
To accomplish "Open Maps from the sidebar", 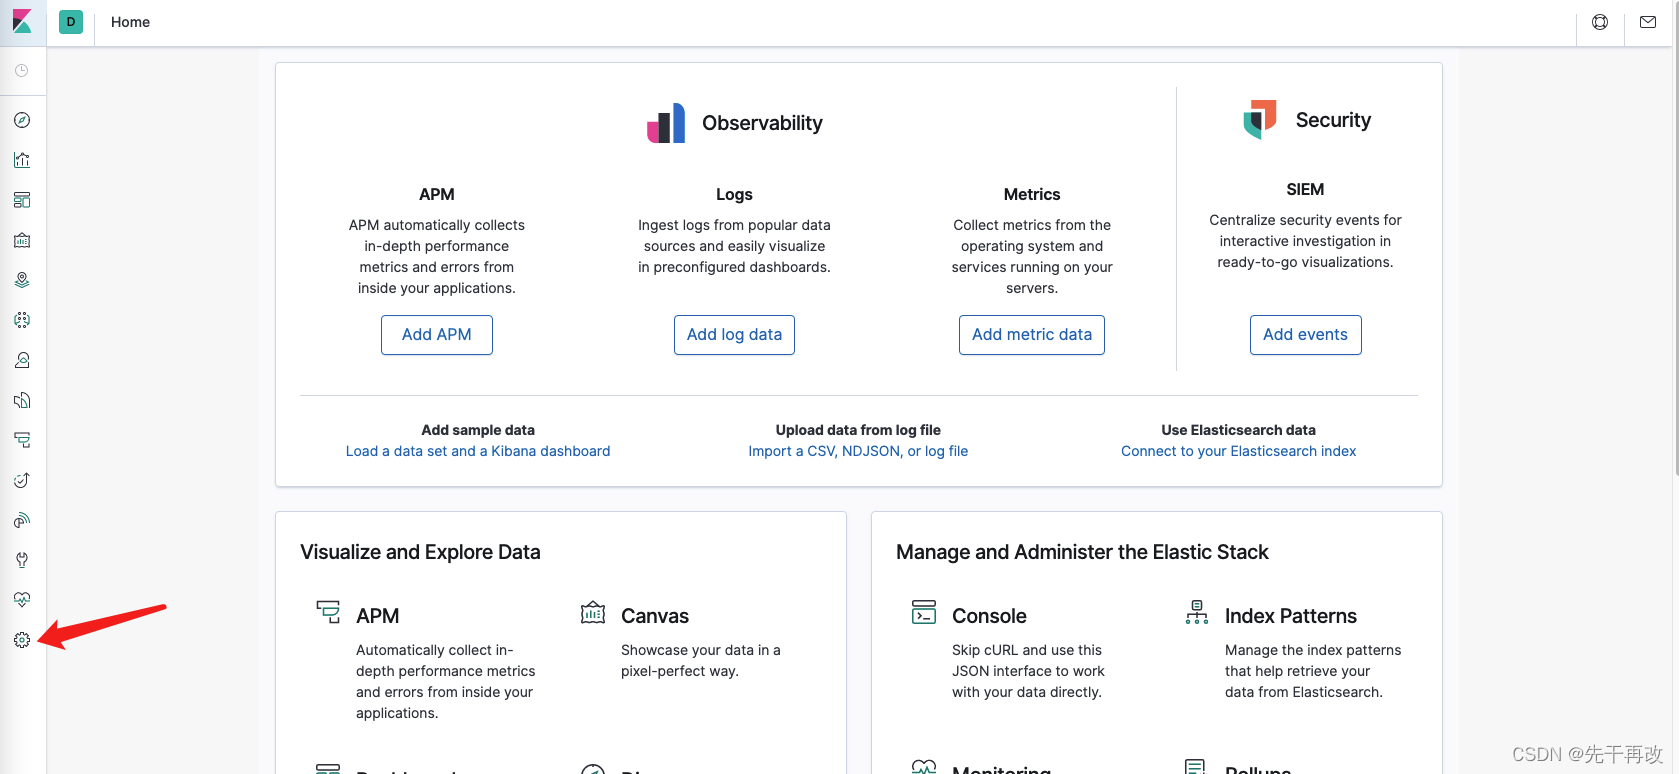I will point(22,280).
